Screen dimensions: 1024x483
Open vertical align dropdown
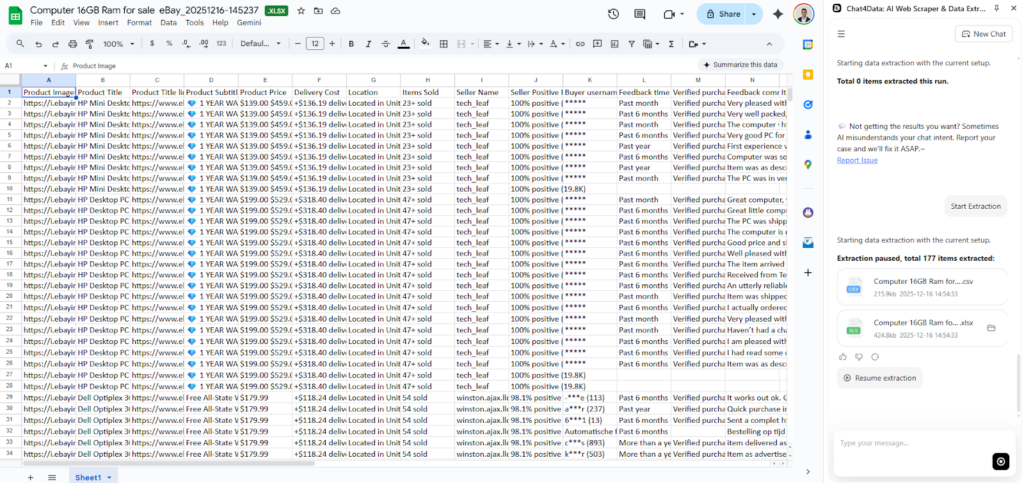tap(512, 44)
